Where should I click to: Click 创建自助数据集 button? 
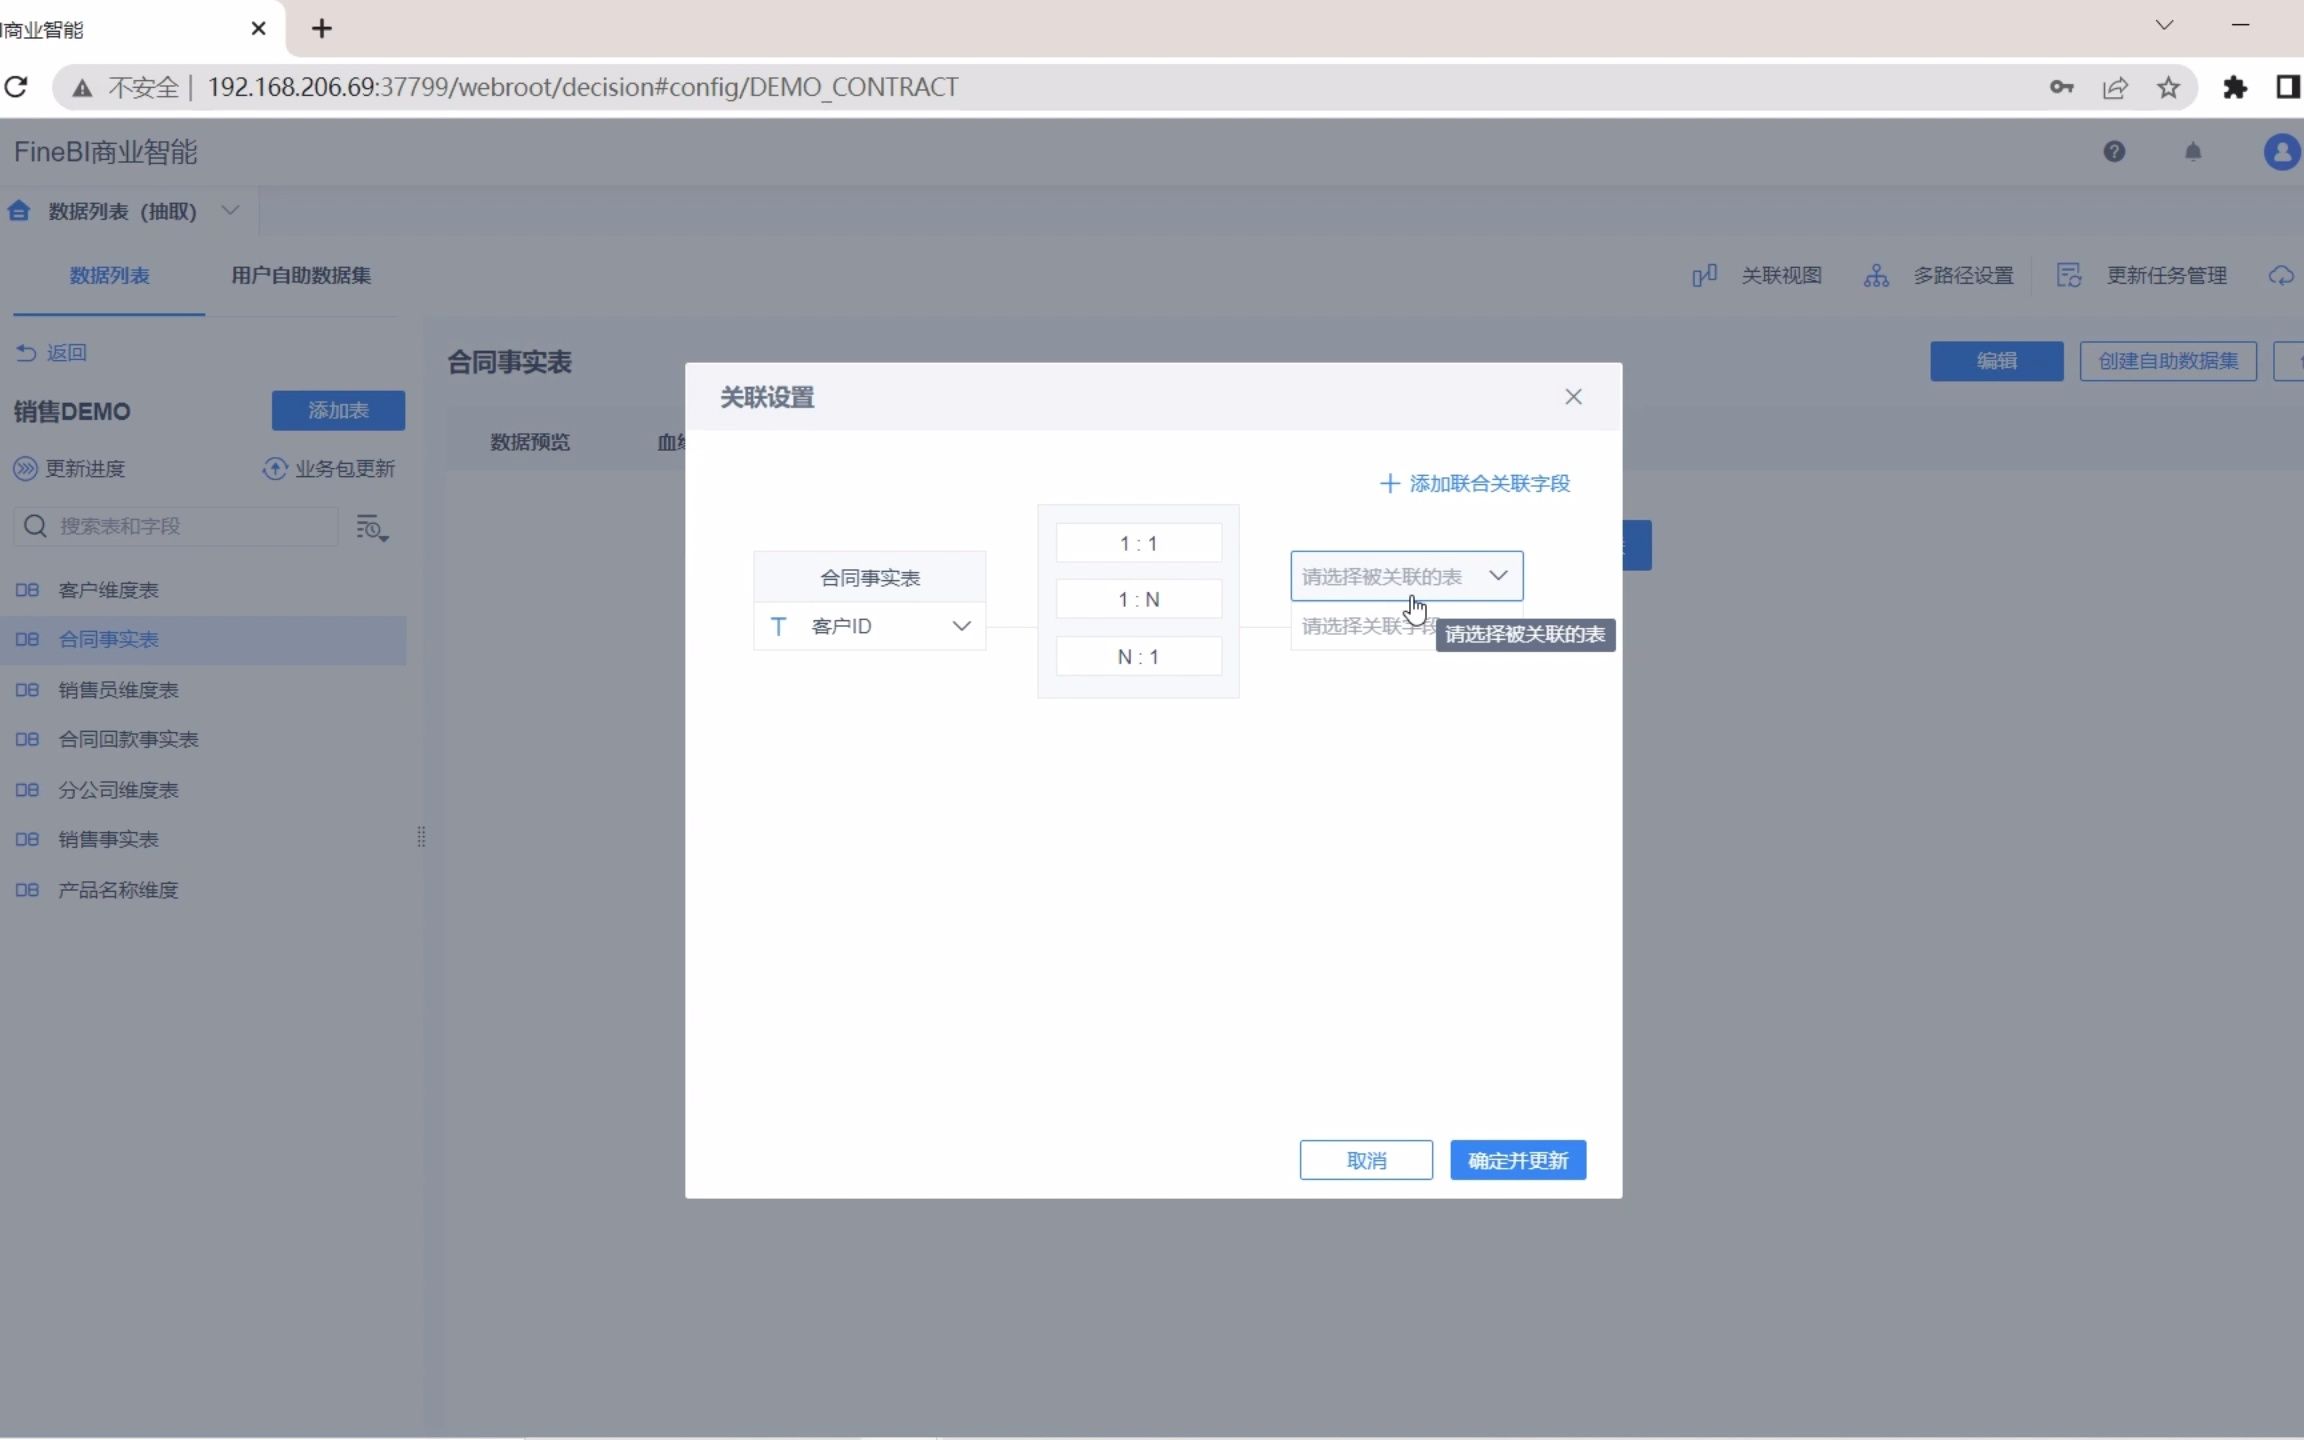tap(2168, 361)
